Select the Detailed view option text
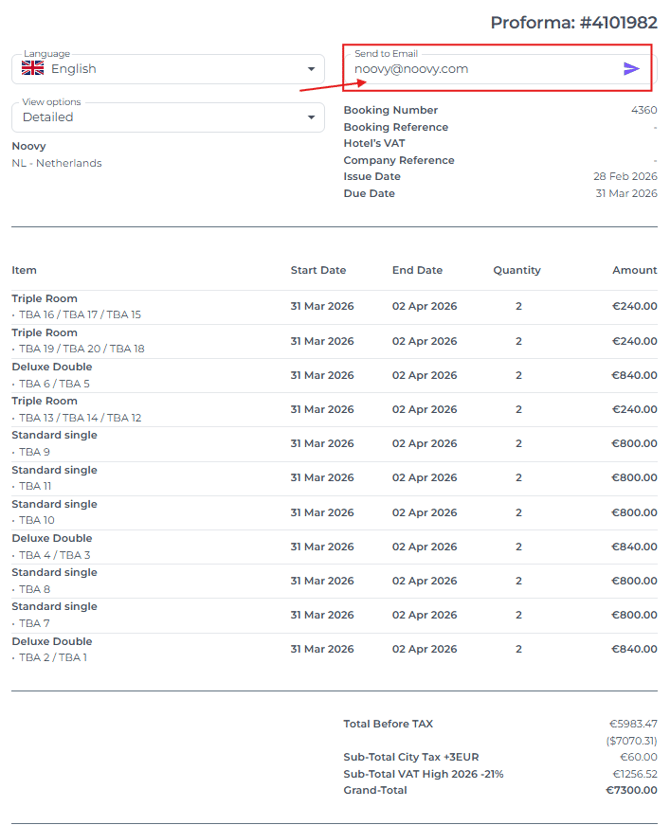The height and width of the screenshot is (825, 670). pyautogui.click(x=48, y=117)
